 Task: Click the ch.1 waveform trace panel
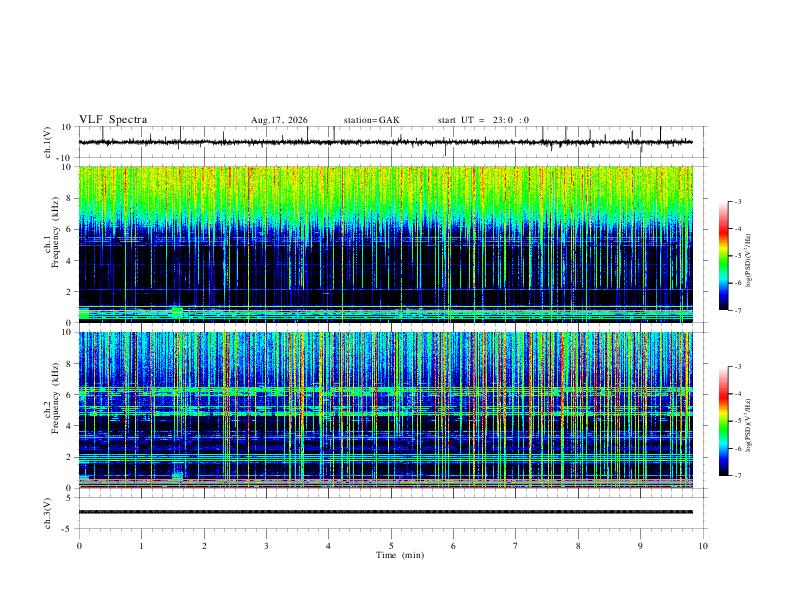click(x=386, y=142)
